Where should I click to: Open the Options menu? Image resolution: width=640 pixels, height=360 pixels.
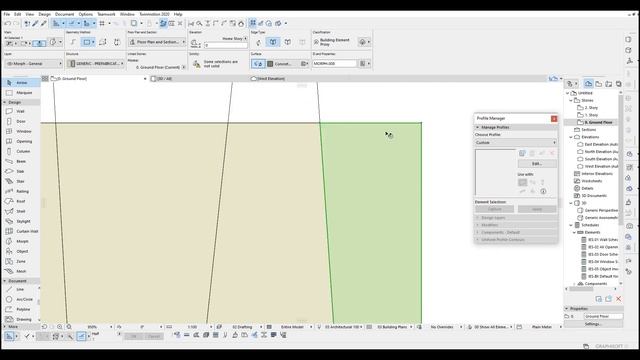pos(86,14)
